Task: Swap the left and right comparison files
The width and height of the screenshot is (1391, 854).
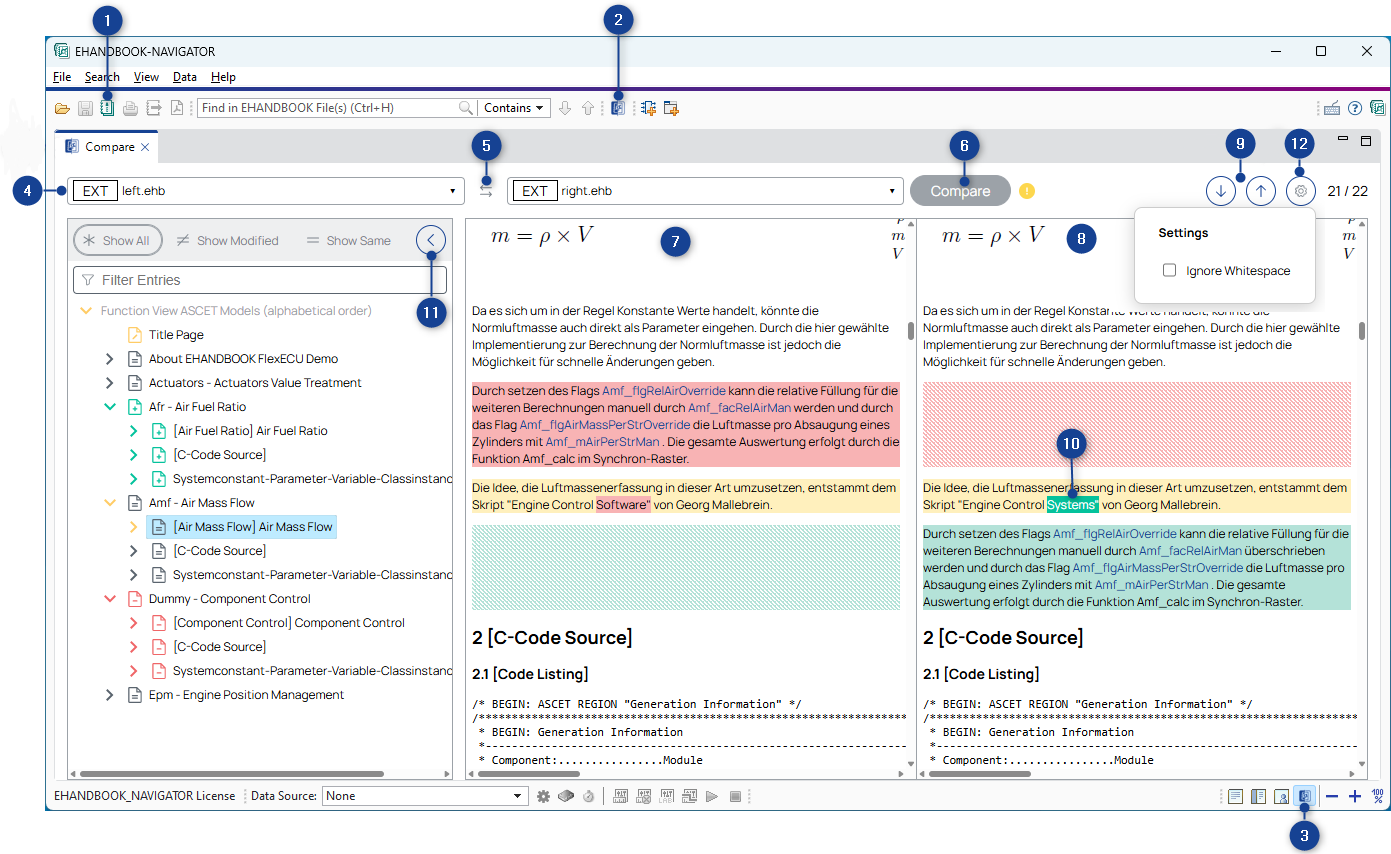Action: (486, 190)
